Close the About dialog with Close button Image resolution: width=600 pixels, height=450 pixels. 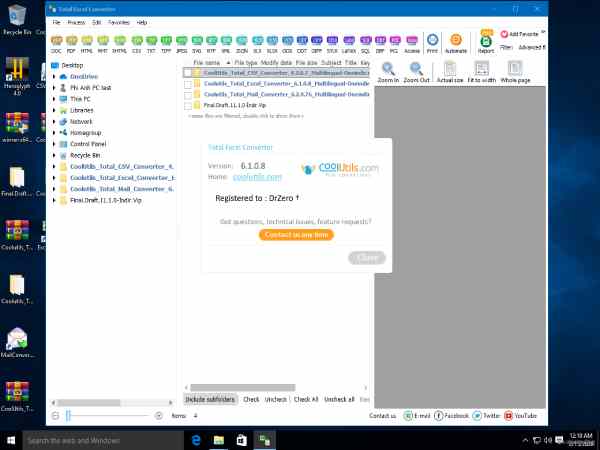coord(367,258)
